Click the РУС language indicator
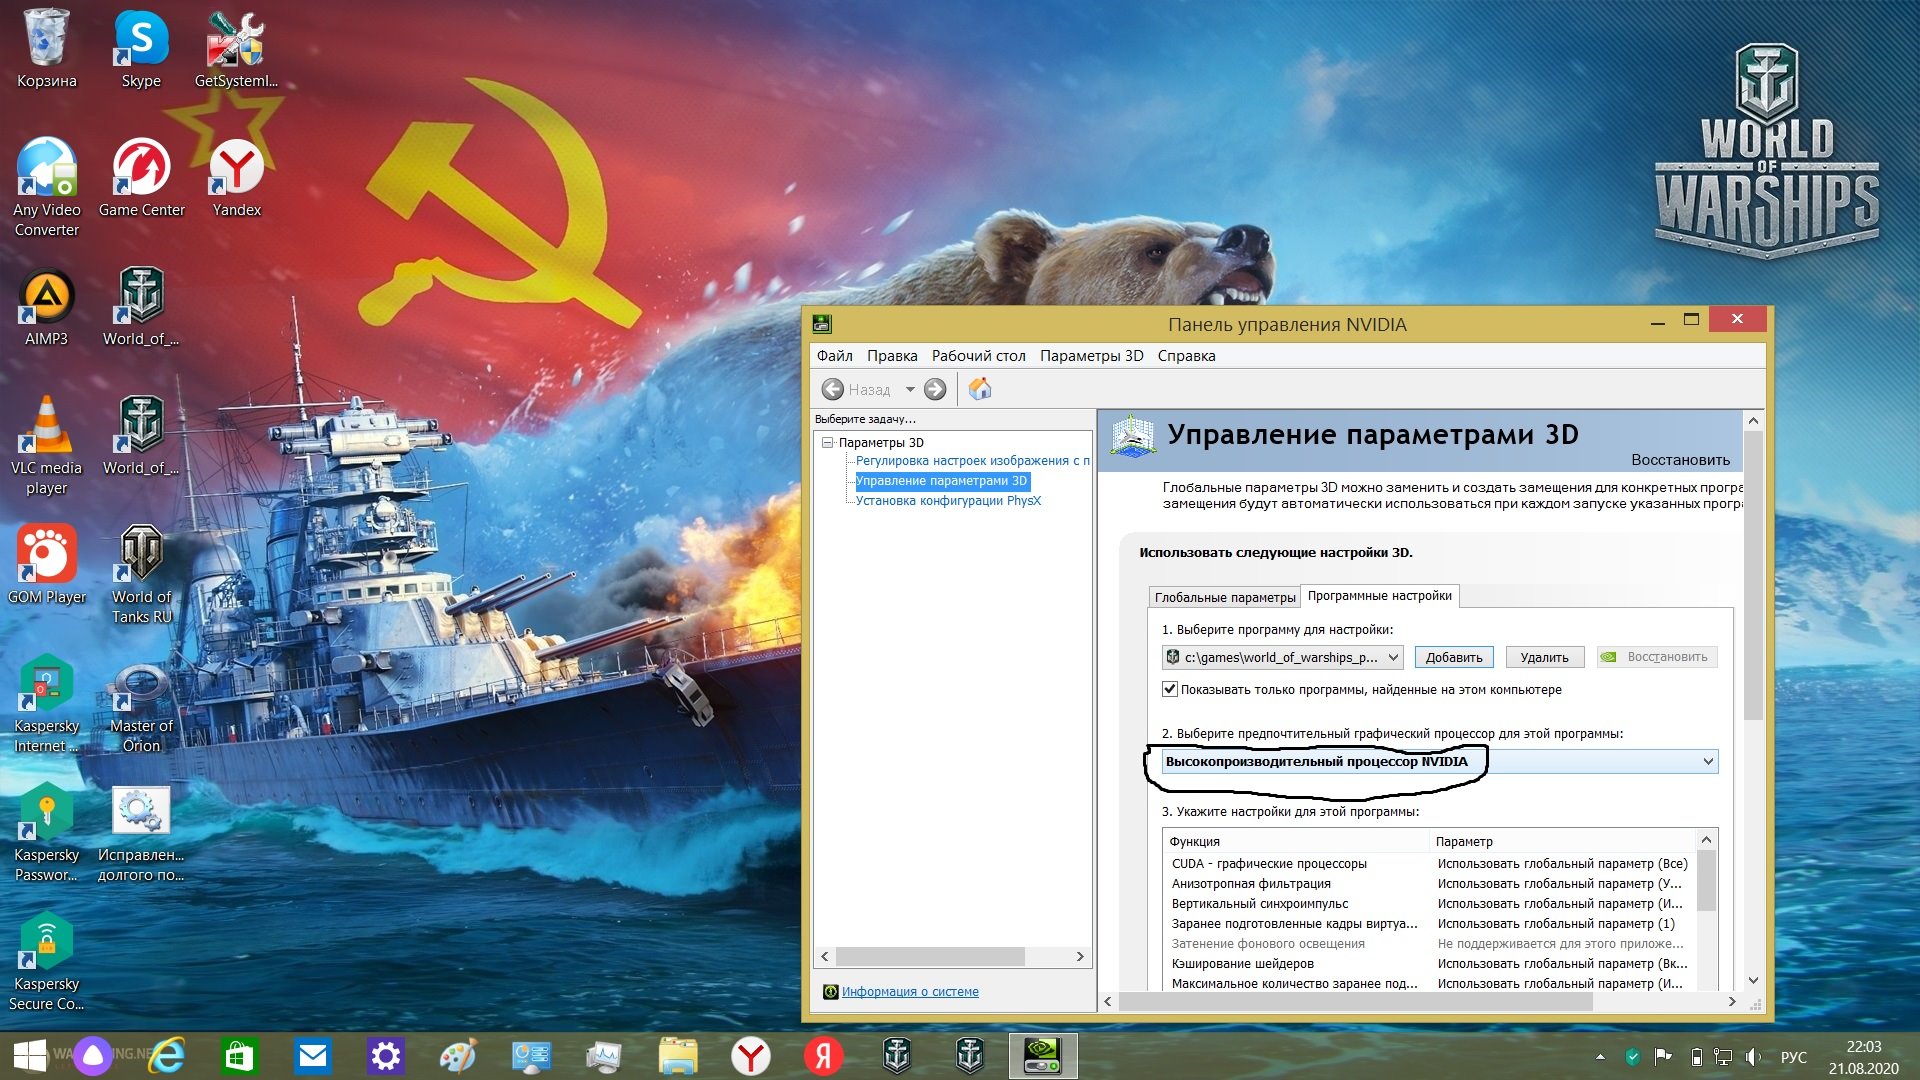 (1794, 1057)
